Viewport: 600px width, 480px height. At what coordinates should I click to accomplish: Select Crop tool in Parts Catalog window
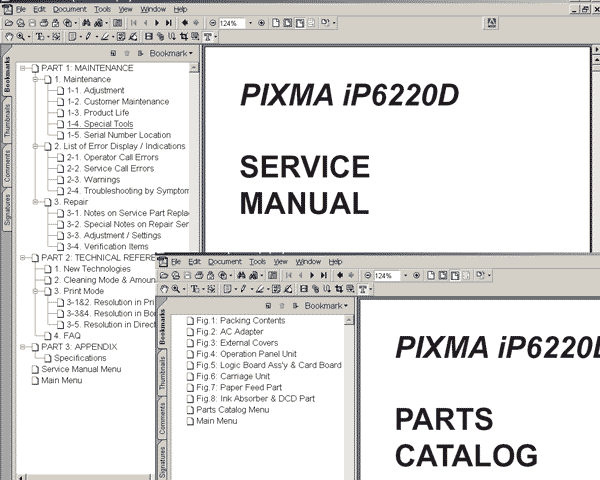pyautogui.click(x=339, y=289)
